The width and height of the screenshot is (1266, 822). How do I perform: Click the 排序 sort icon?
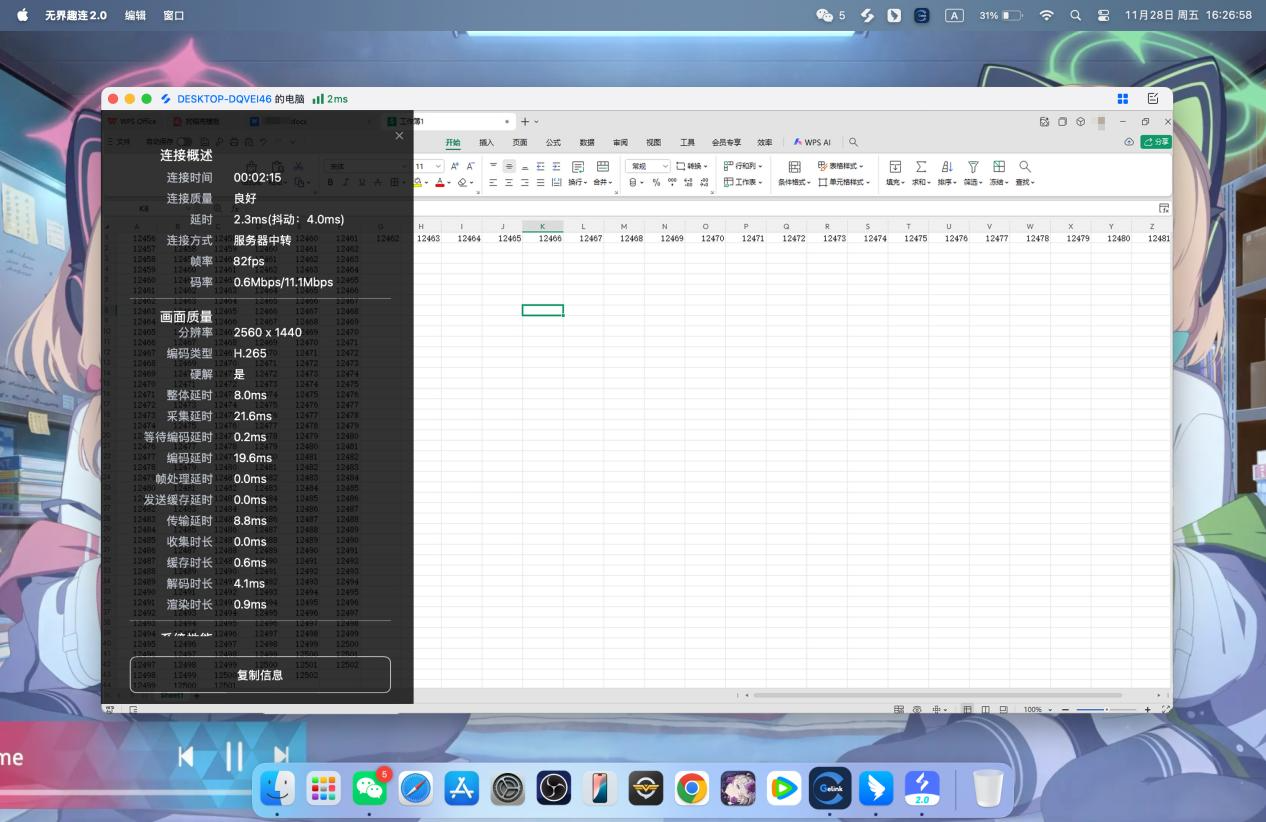pyautogui.click(x=947, y=167)
